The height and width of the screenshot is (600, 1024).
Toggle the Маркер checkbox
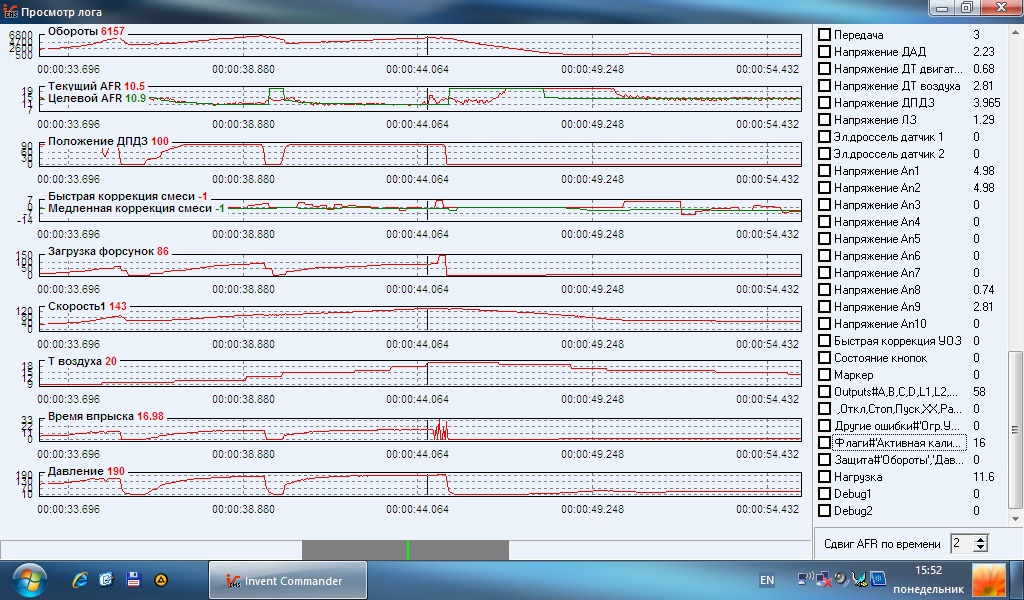tap(825, 375)
